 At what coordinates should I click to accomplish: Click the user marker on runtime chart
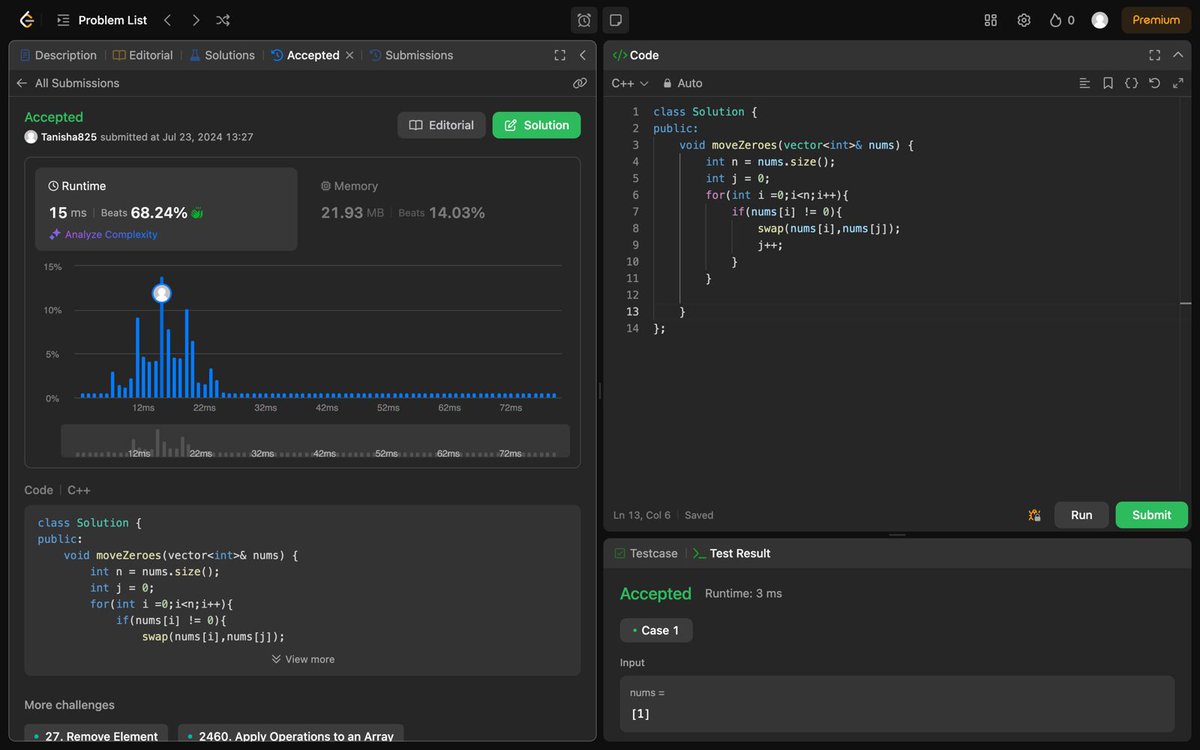coord(162,293)
